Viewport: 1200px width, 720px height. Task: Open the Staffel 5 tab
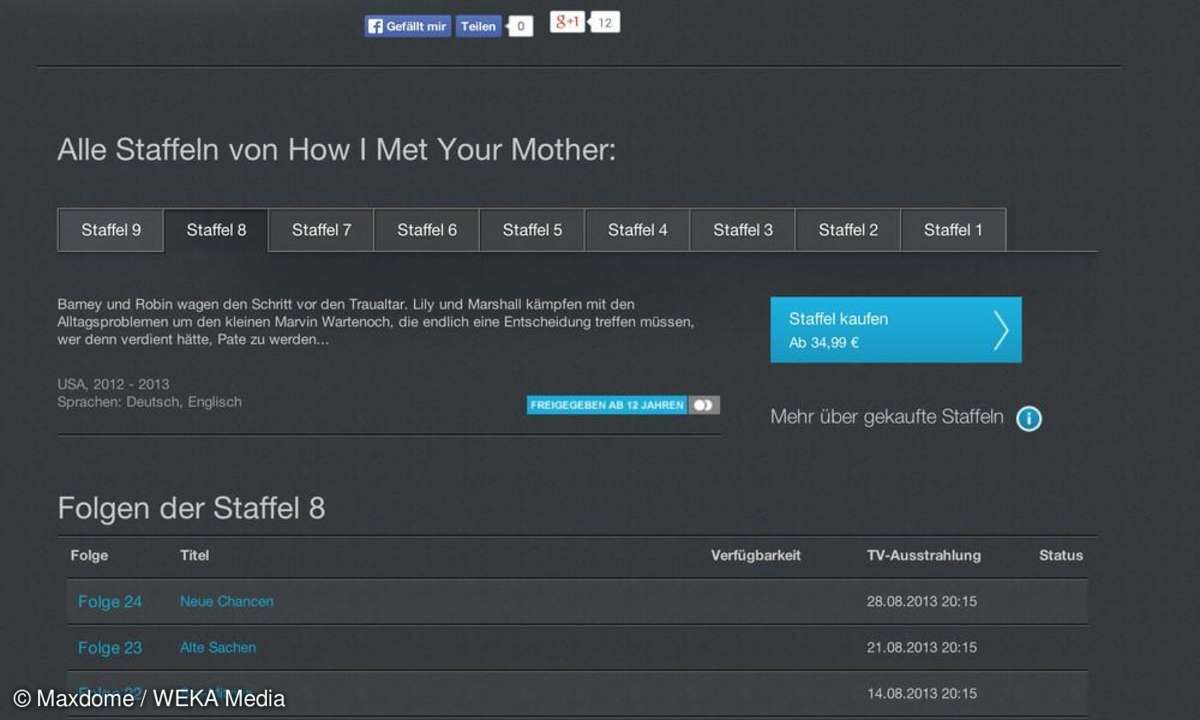click(532, 230)
